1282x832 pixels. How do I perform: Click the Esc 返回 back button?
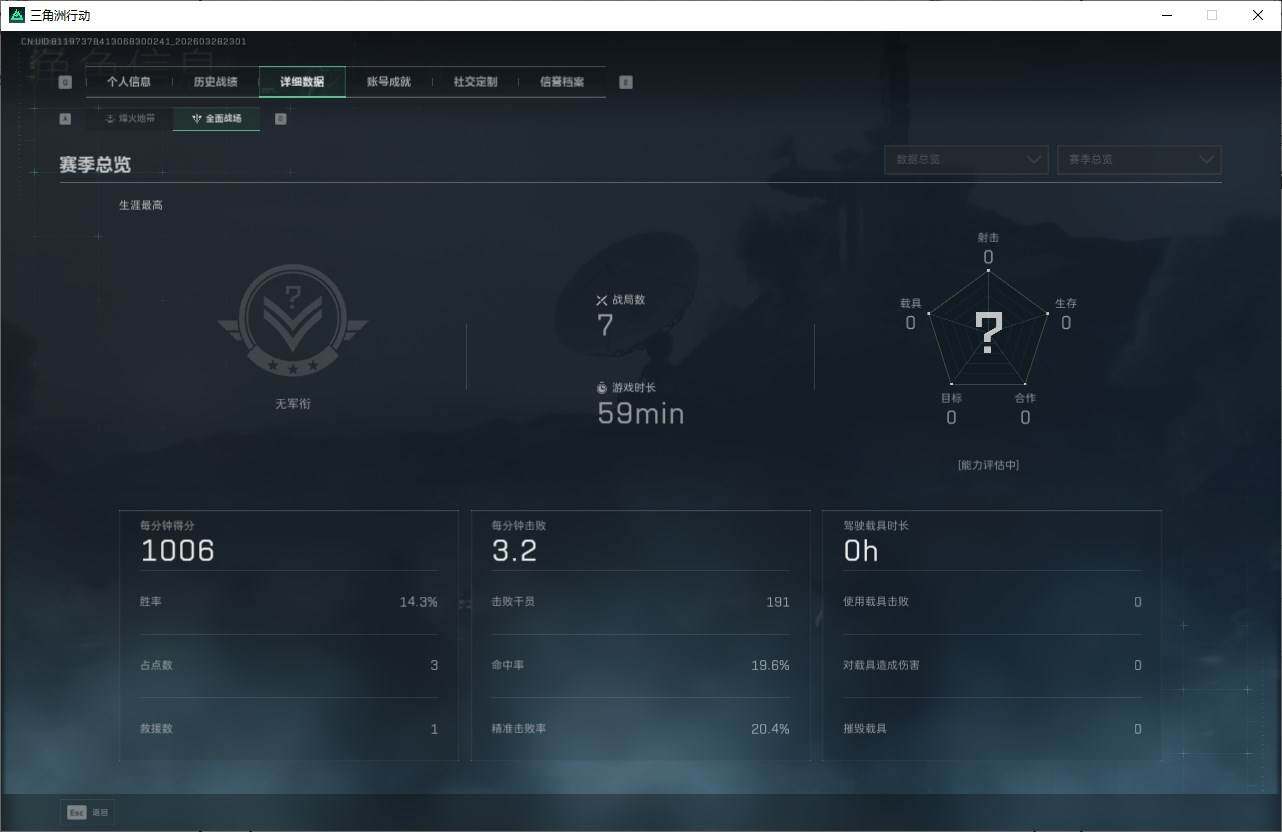(x=87, y=812)
